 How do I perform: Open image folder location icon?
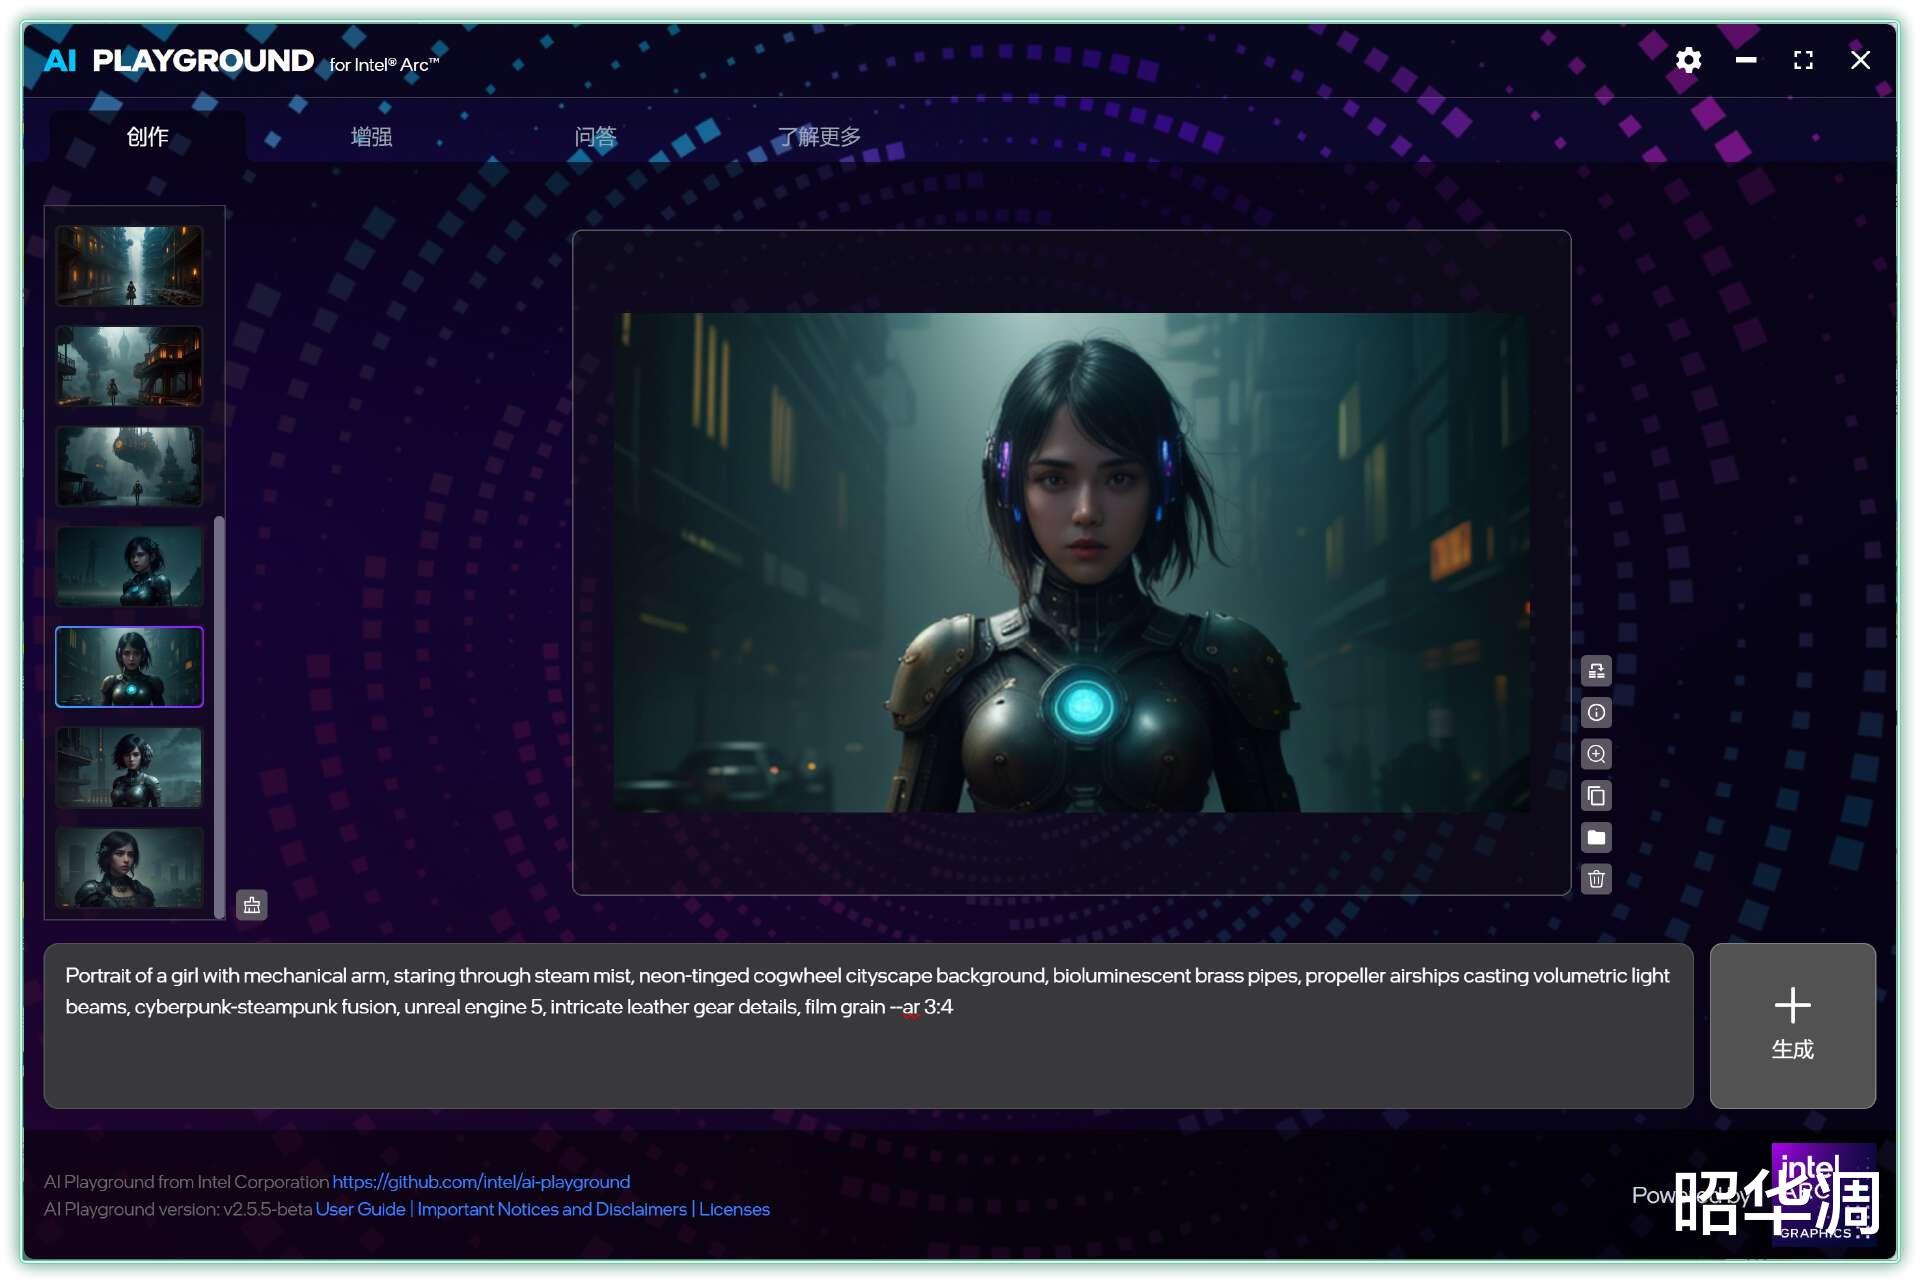click(1596, 837)
